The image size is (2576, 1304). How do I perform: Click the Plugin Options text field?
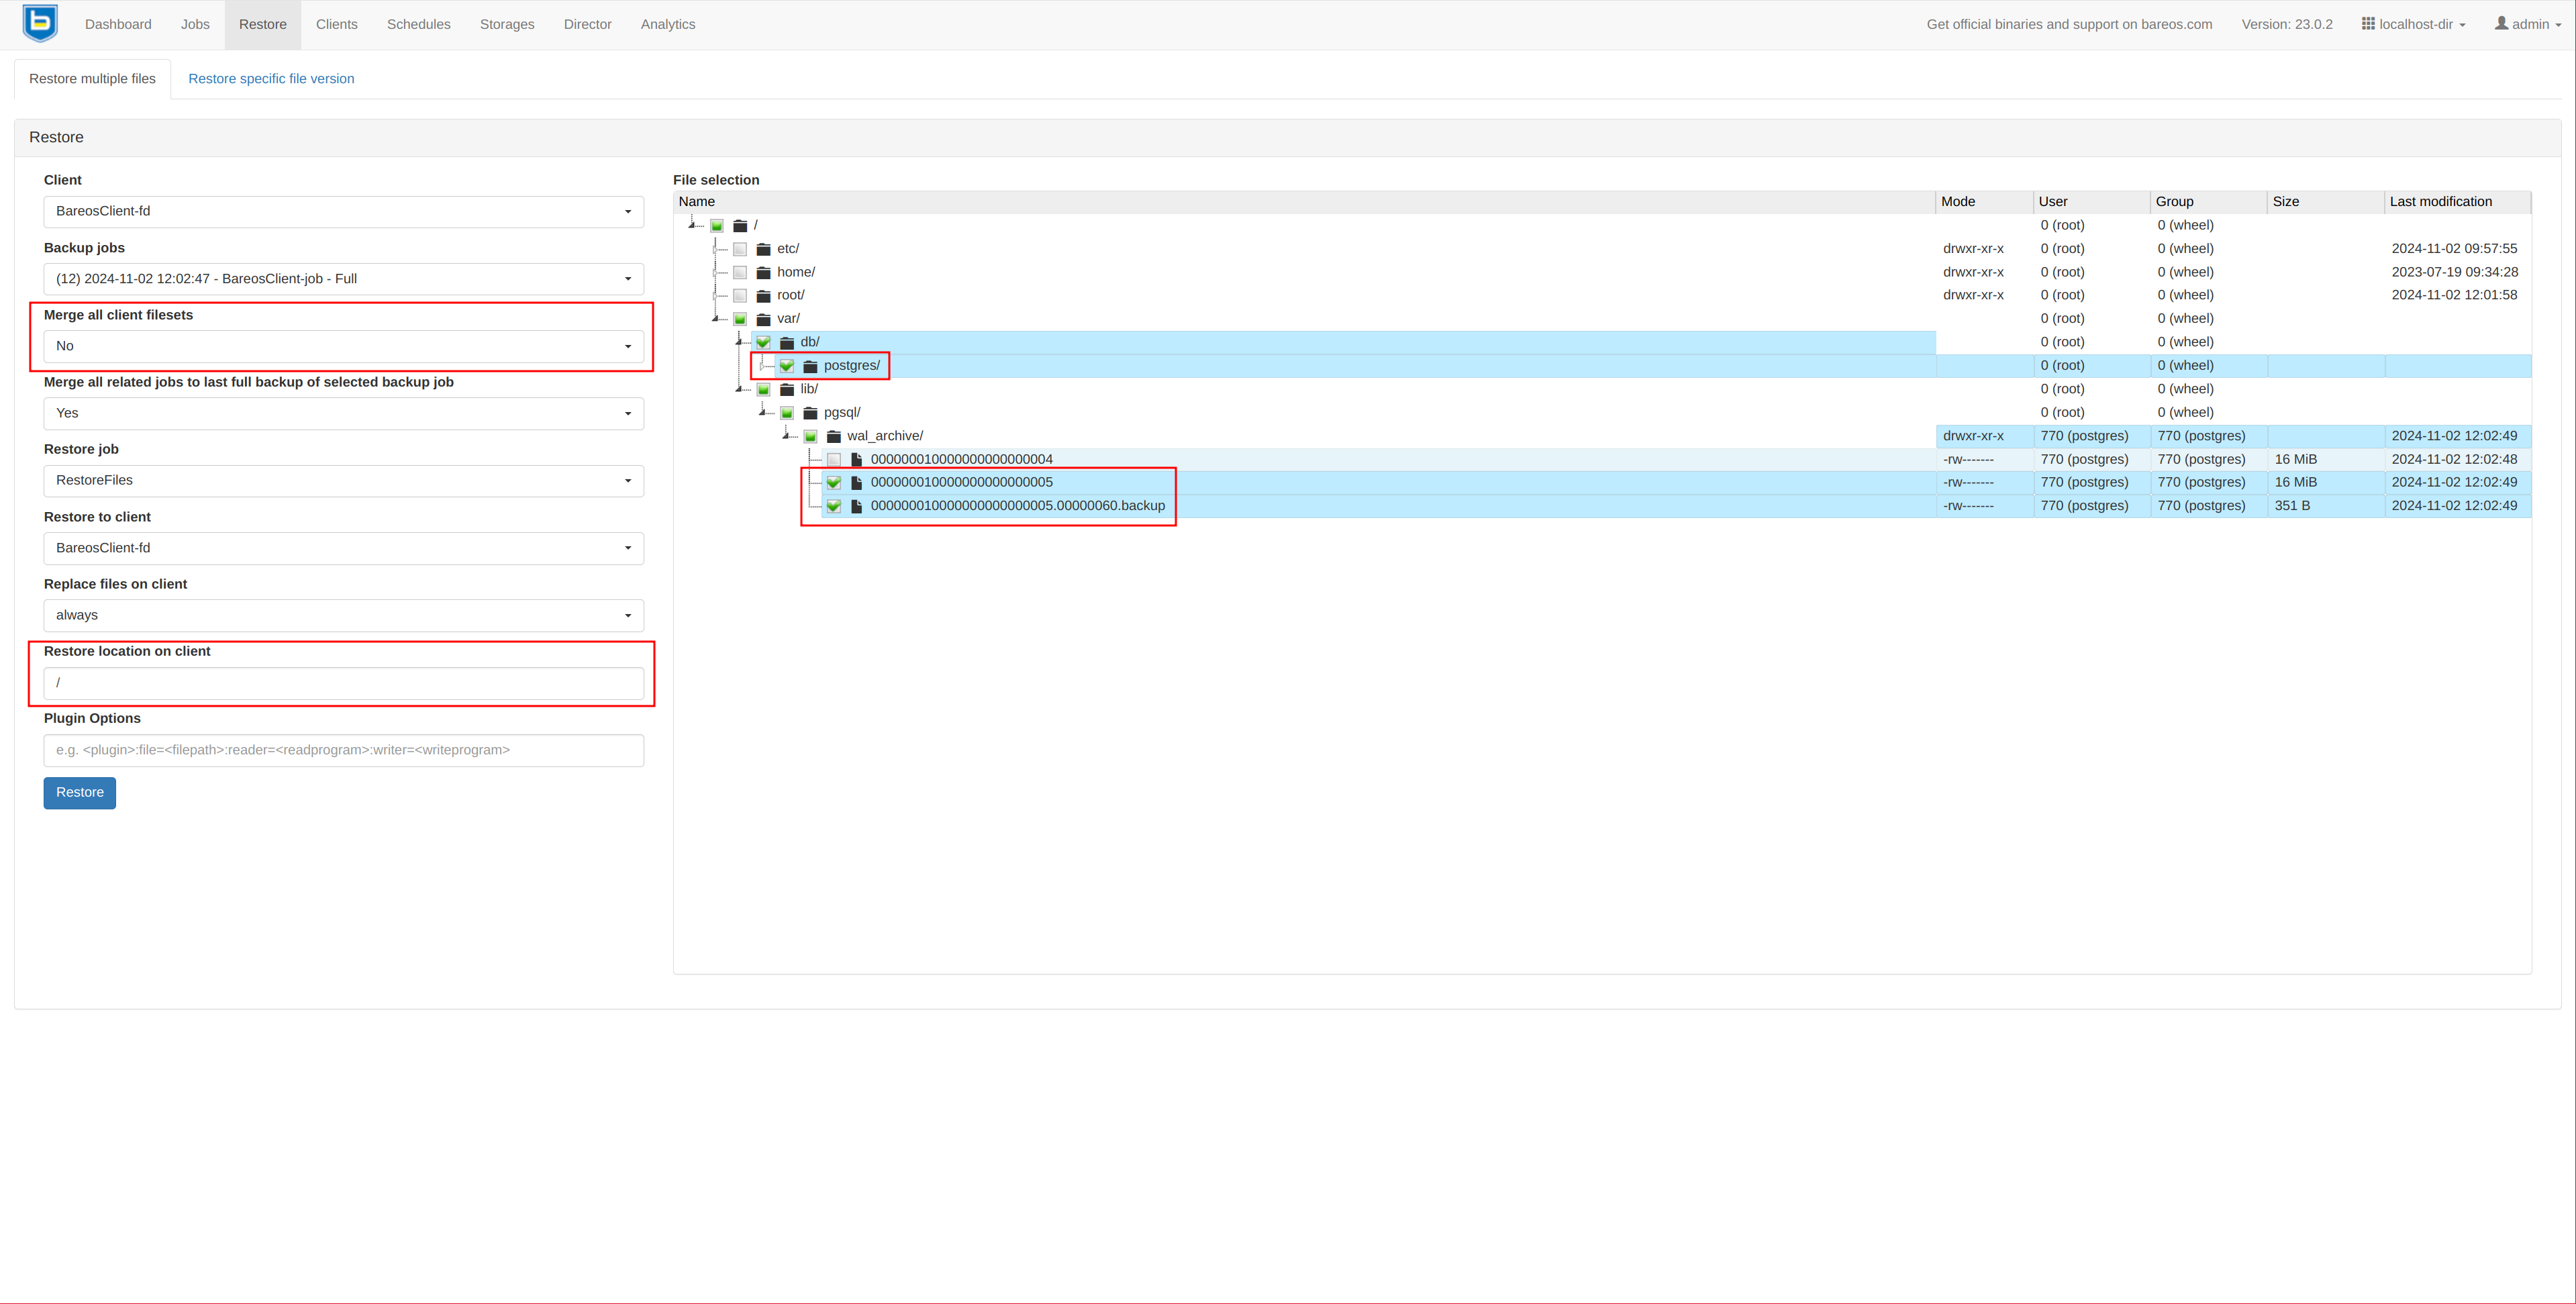coord(343,750)
